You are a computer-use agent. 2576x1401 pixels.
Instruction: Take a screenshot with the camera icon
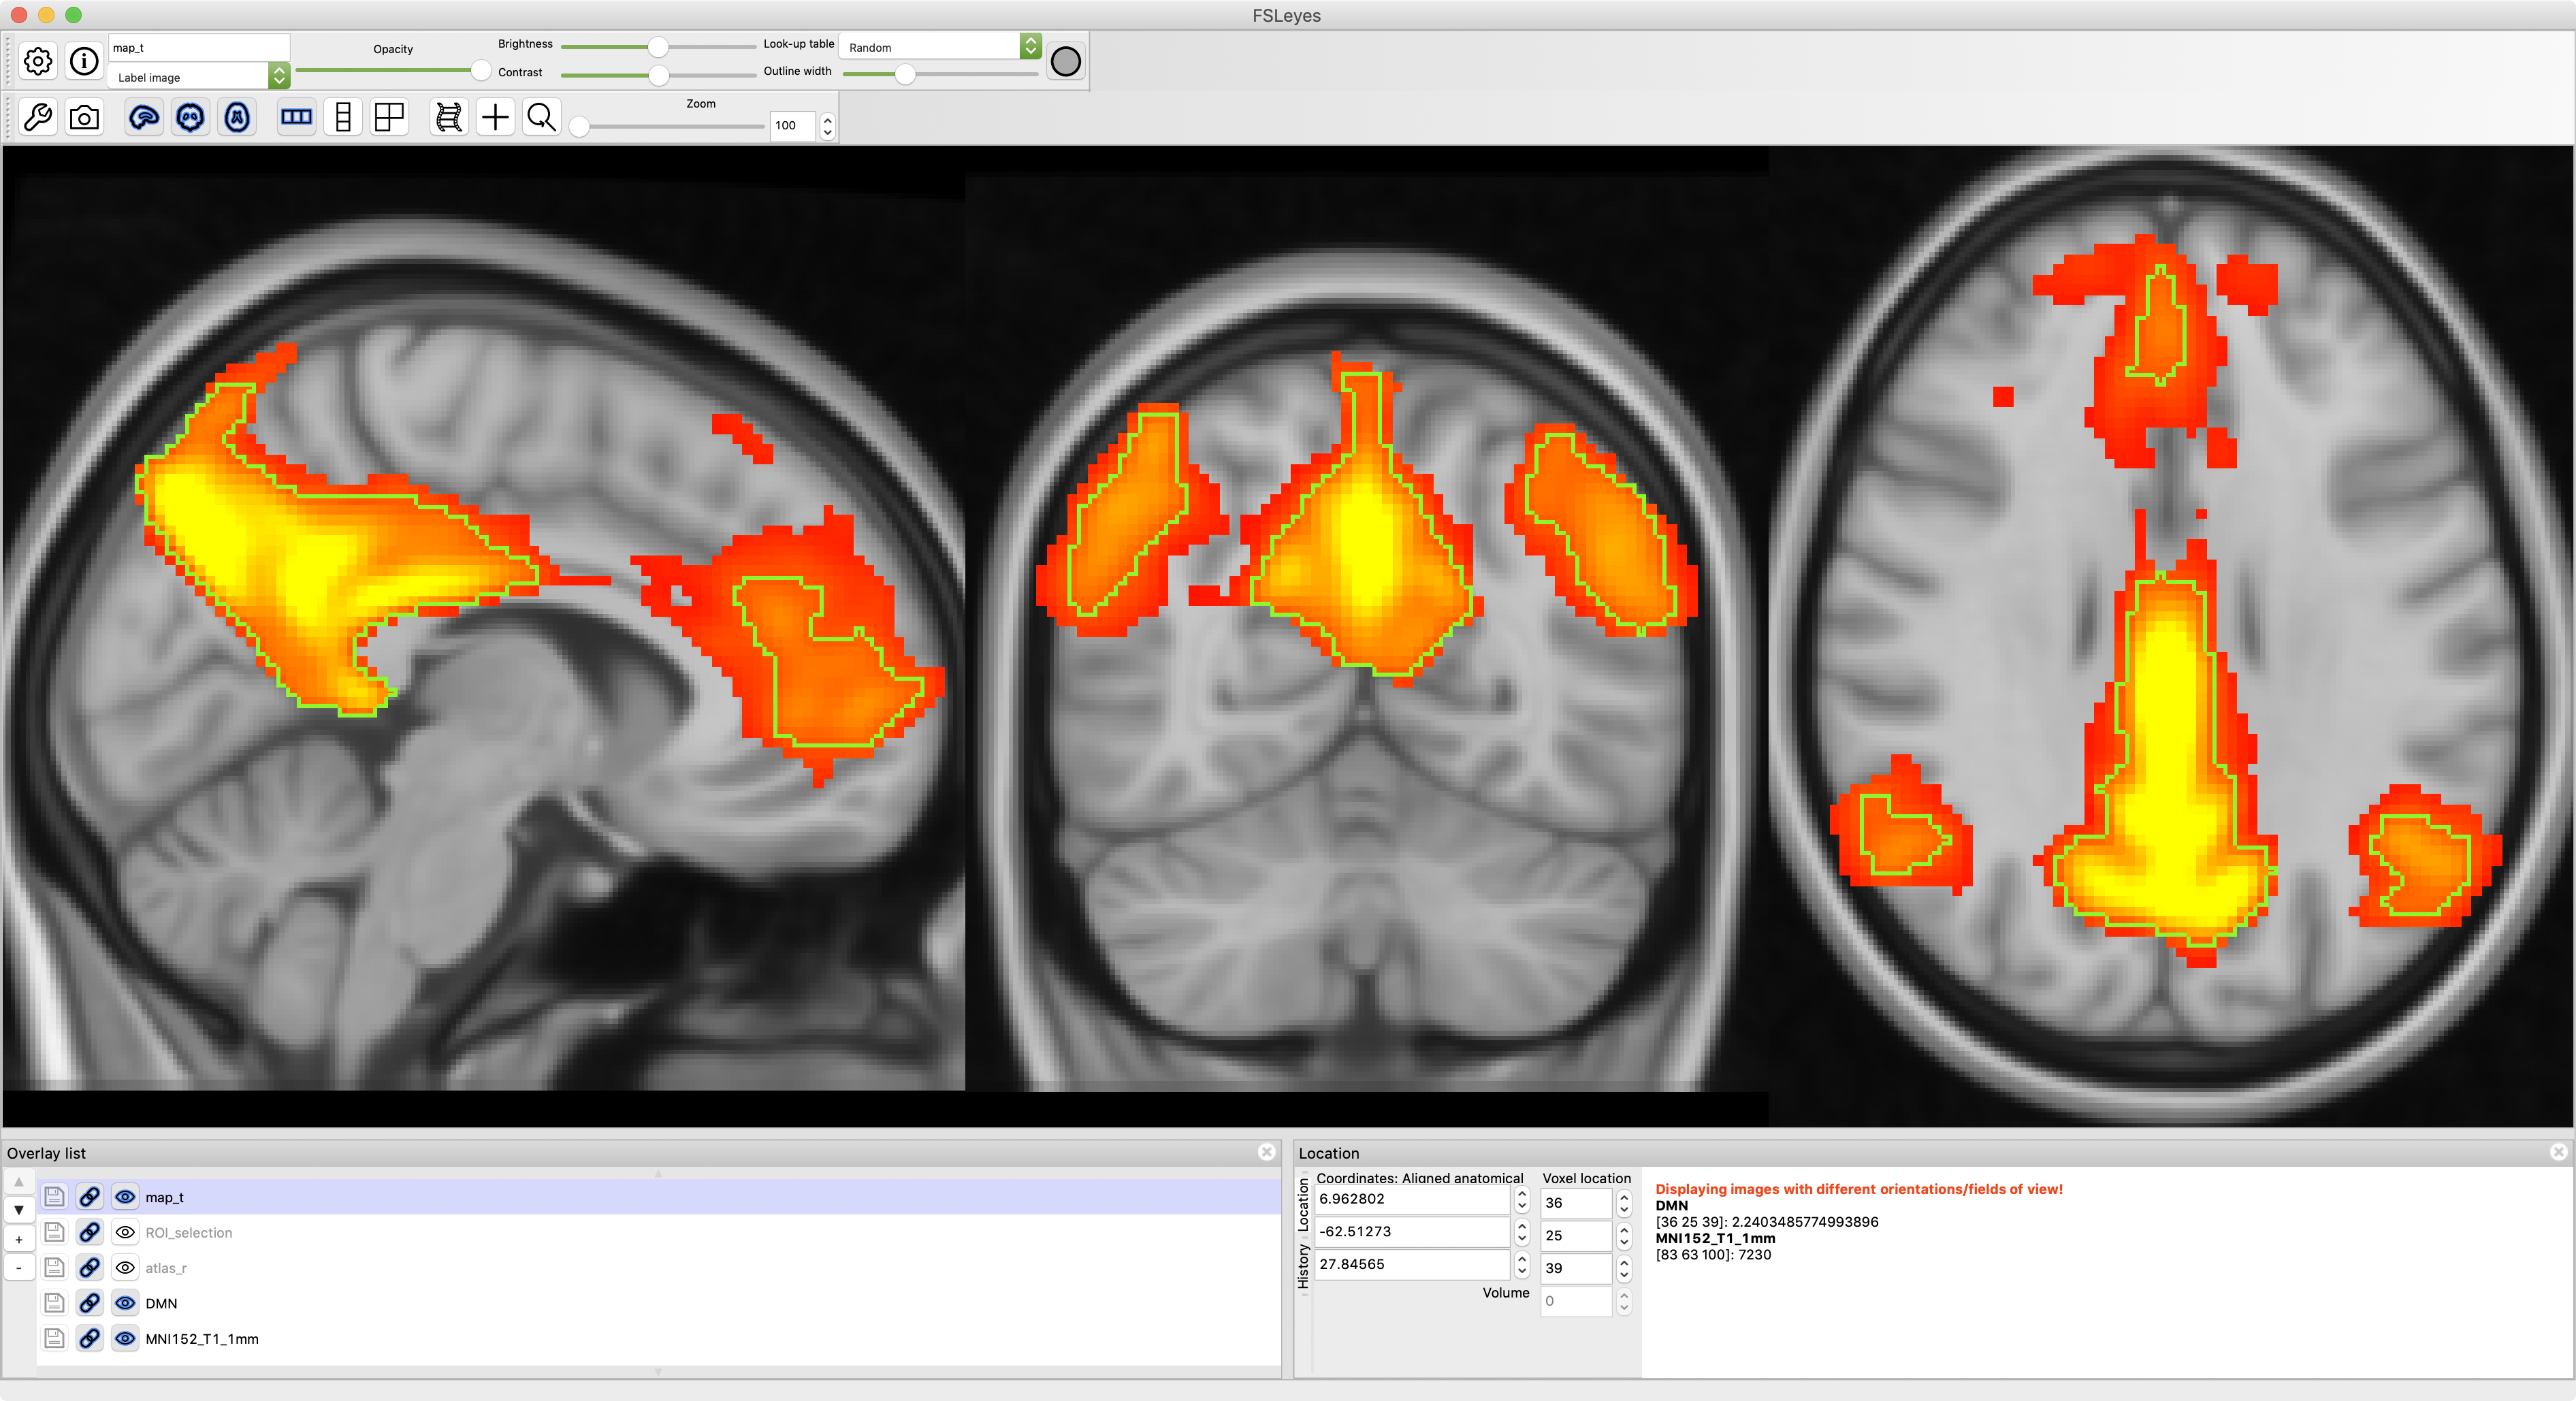(84, 117)
